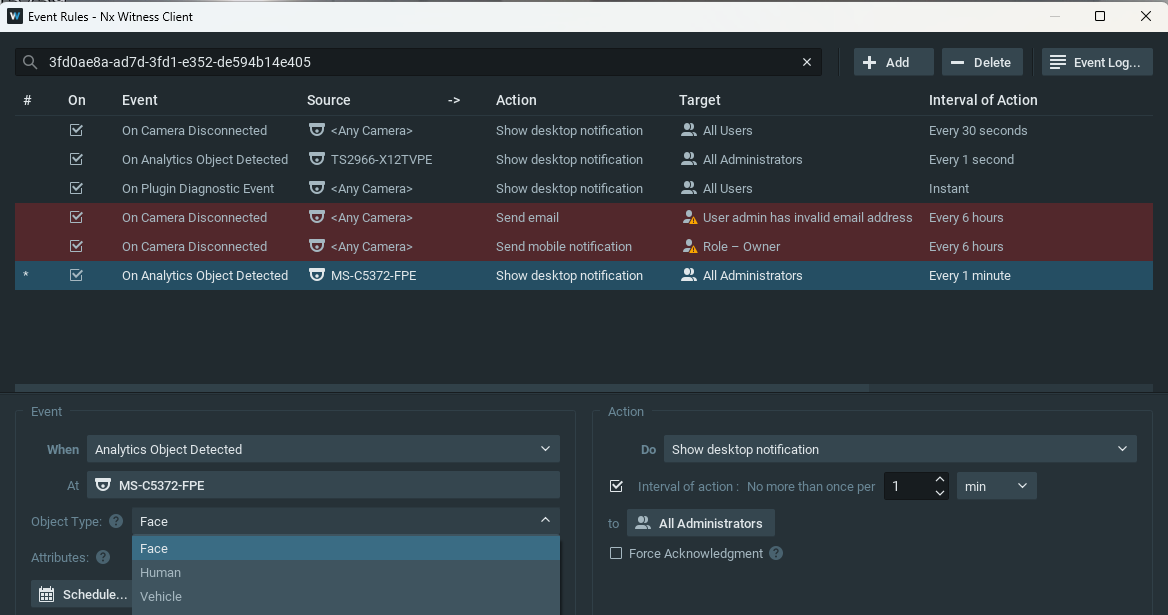The height and width of the screenshot is (615, 1168).
Task: Select Human in Object Type list
Action: click(346, 572)
